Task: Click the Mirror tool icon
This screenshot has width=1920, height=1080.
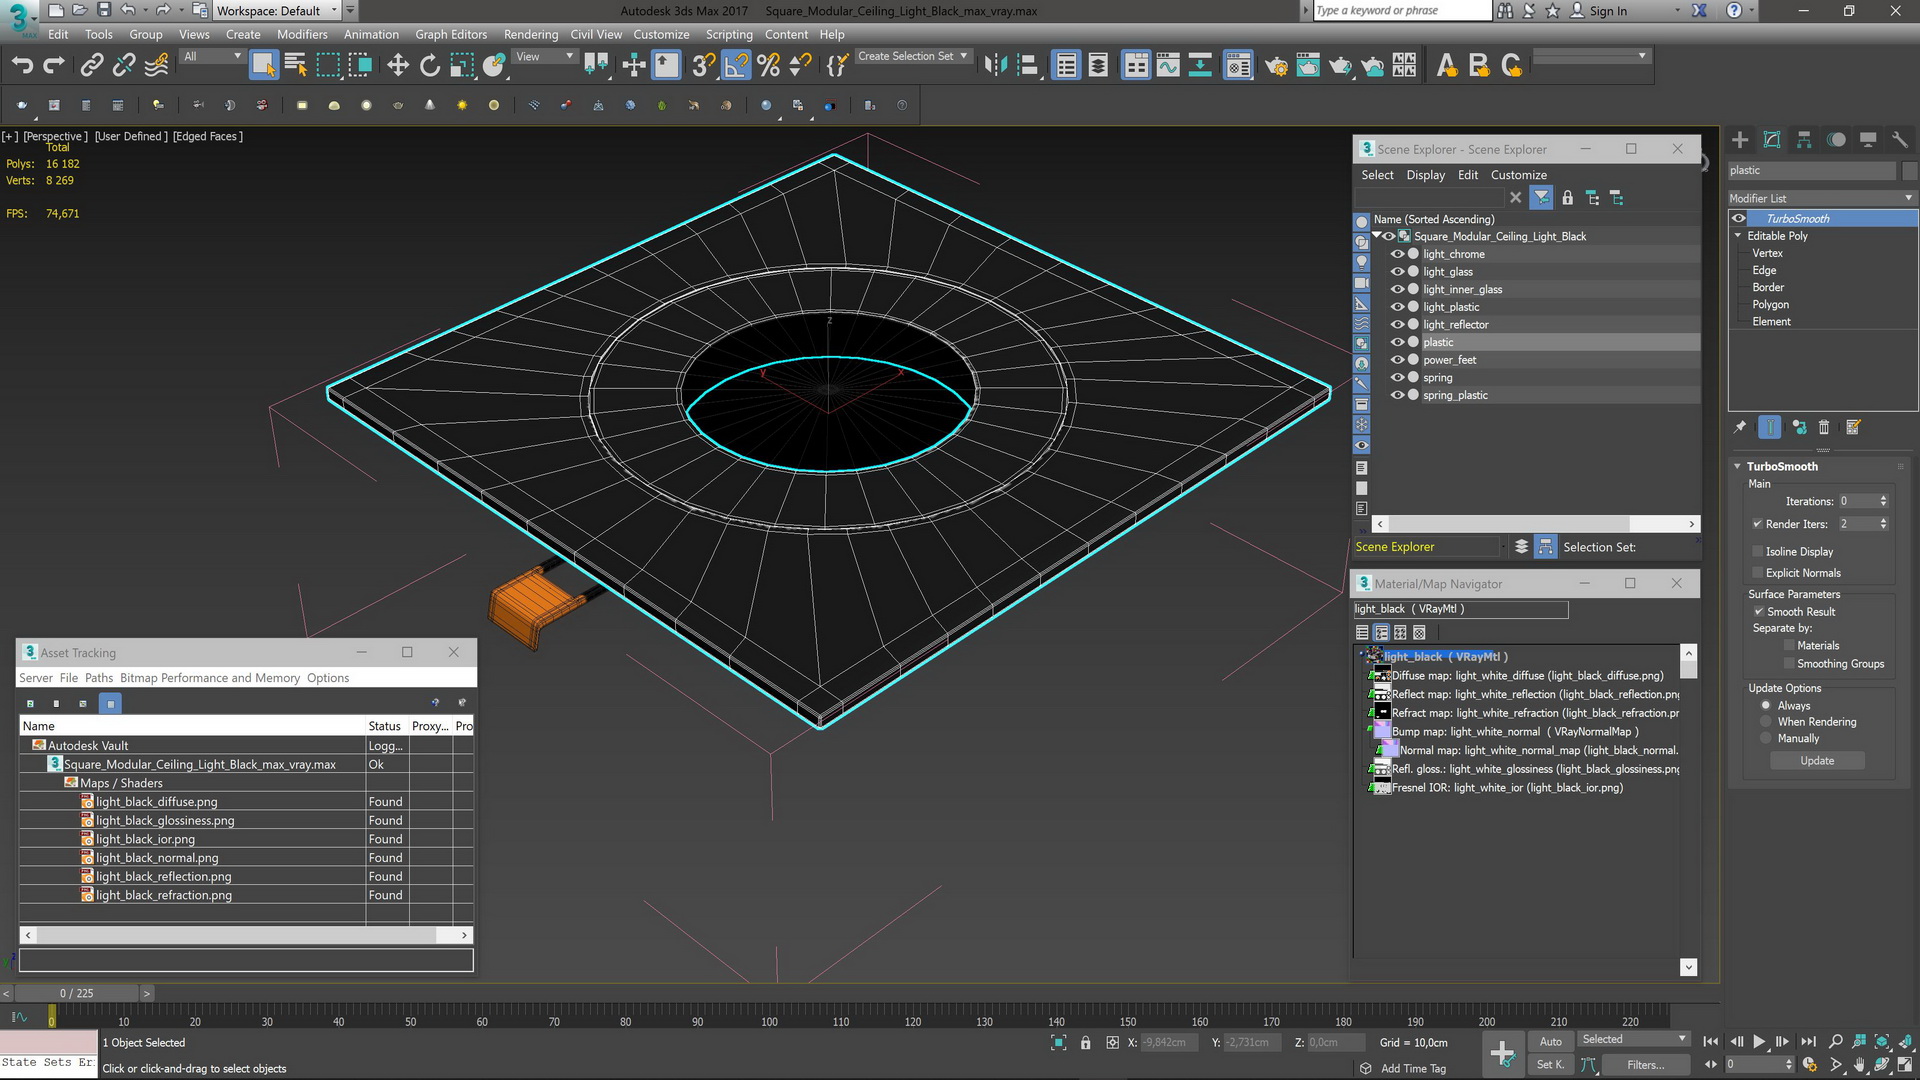Action: click(995, 66)
